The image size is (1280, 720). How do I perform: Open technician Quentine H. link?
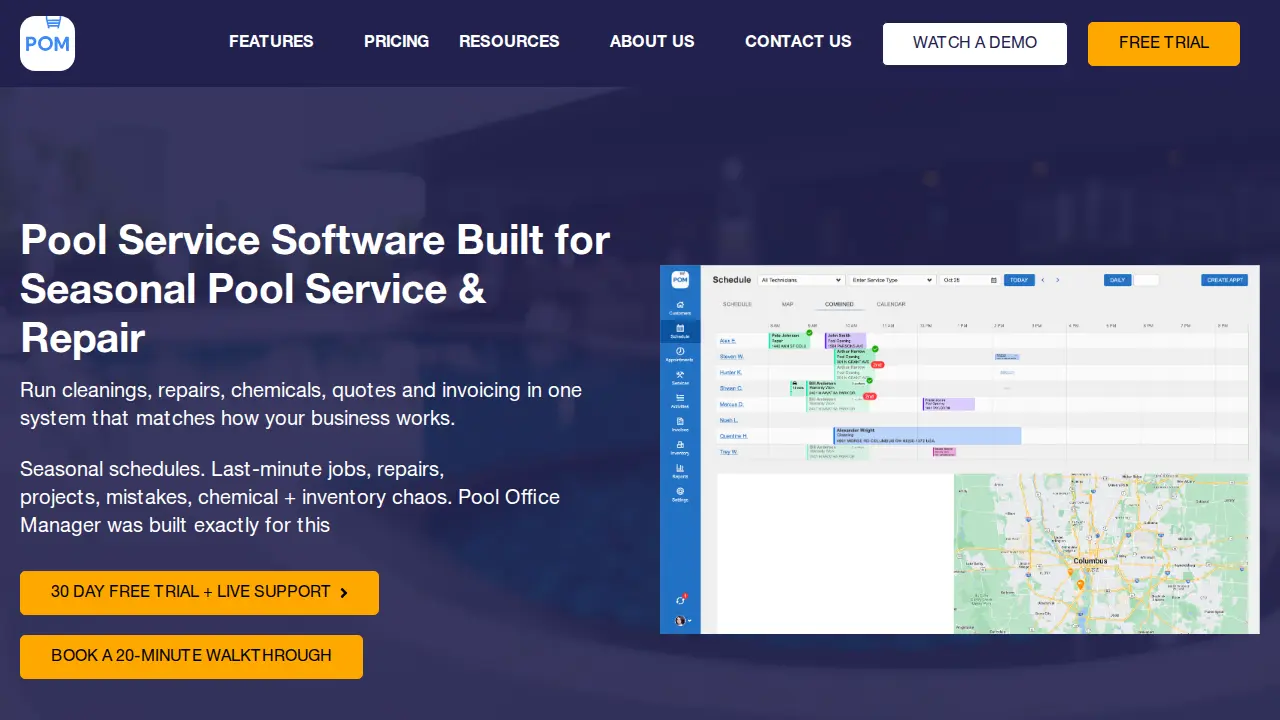pos(733,436)
